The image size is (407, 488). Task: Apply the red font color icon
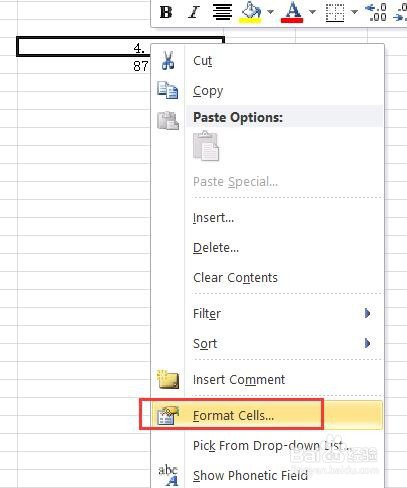pyautogui.click(x=292, y=12)
